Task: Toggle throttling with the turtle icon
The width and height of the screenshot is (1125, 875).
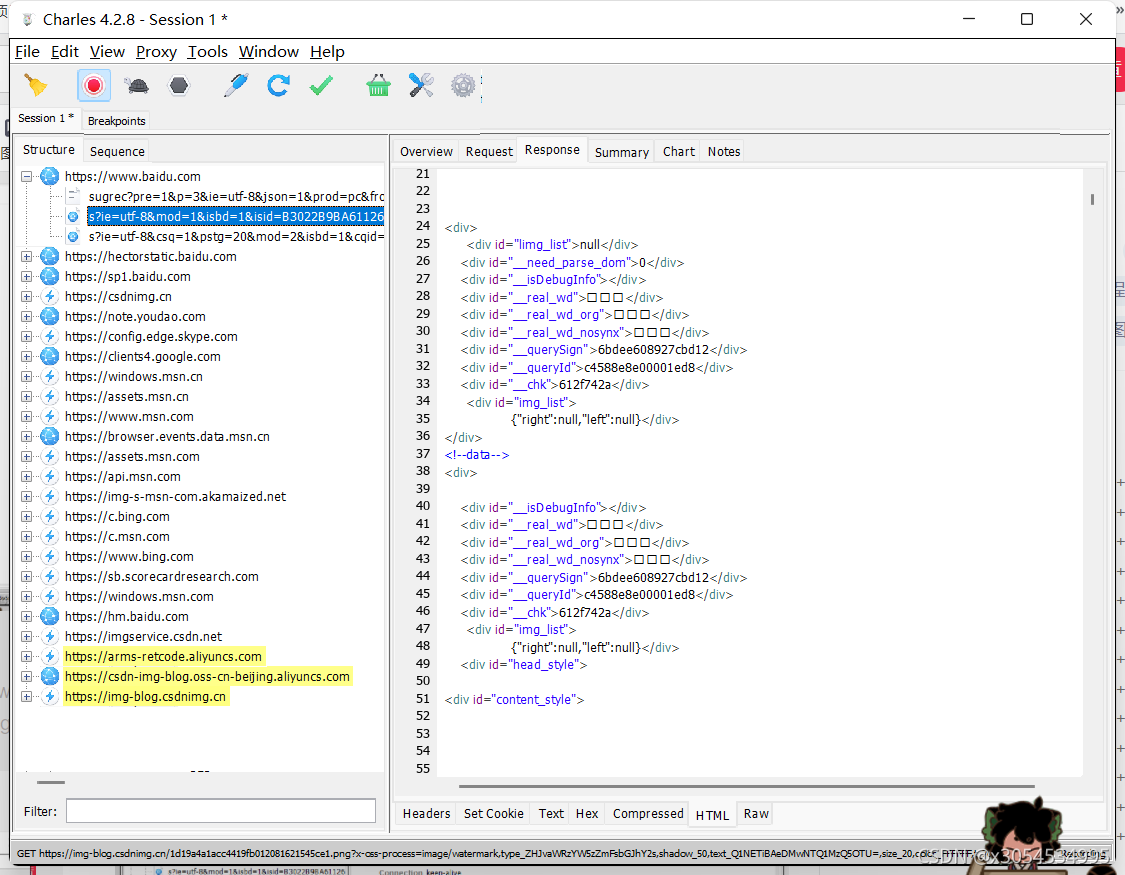Action: click(136, 85)
